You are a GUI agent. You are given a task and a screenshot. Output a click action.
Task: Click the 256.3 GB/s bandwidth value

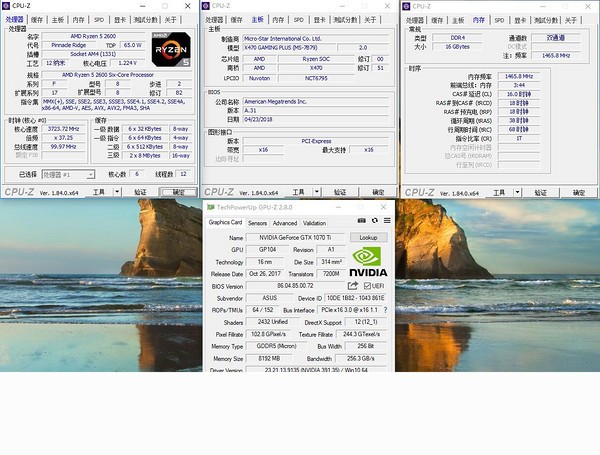point(361,359)
